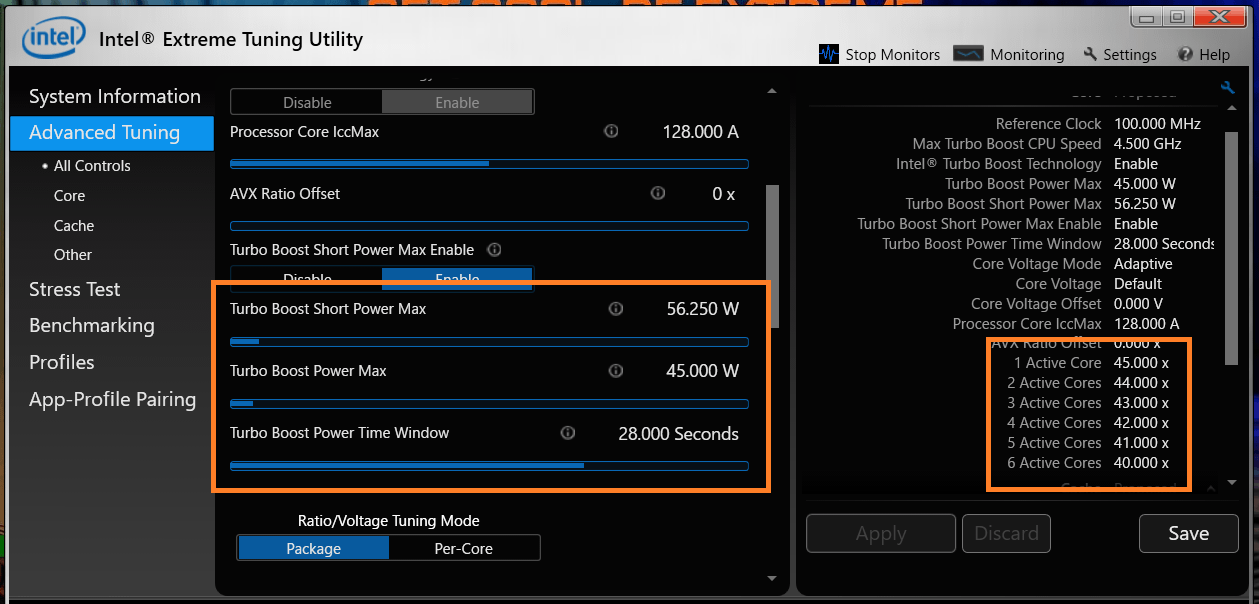1259x604 pixels.
Task: Click the 1 Active Core row
Action: point(1091,363)
